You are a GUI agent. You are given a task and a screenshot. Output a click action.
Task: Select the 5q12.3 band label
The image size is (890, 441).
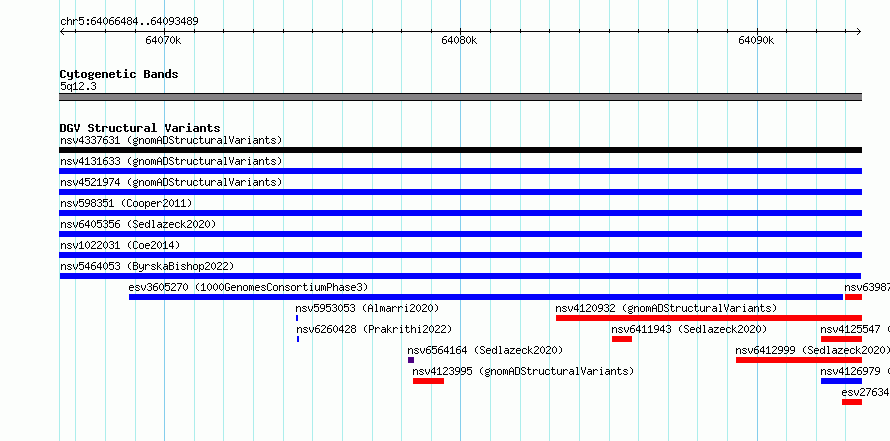(x=78, y=86)
